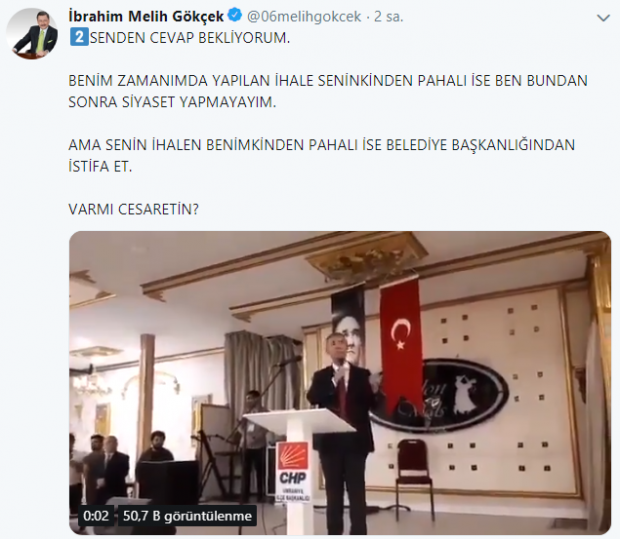The image size is (620, 539).
Task: Click the "SENDEN CEVAP BEKLİYORUM." line
Action: click(x=190, y=38)
